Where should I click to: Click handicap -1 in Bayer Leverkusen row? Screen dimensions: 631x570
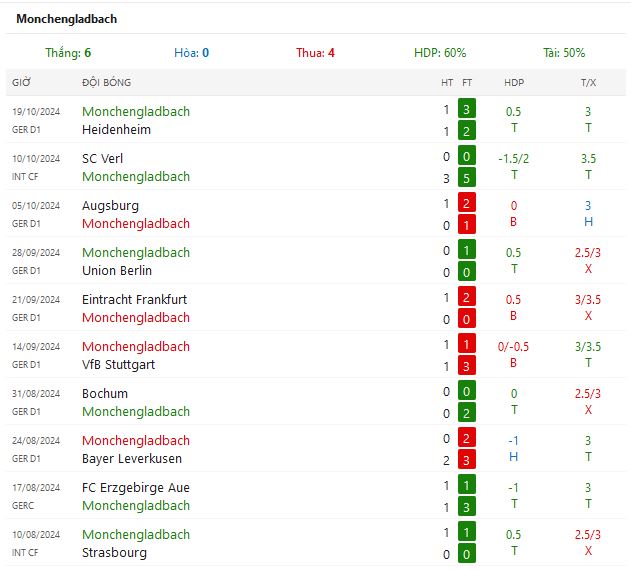pos(513,441)
